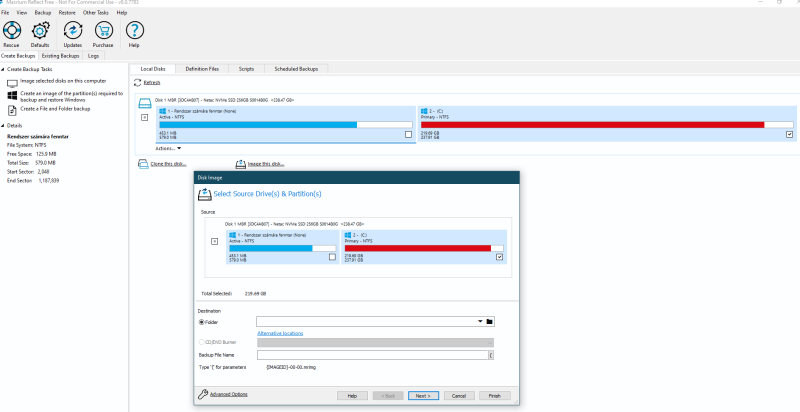The image size is (800, 412).
Task: Select the Folder destination radio button
Action: click(202, 322)
